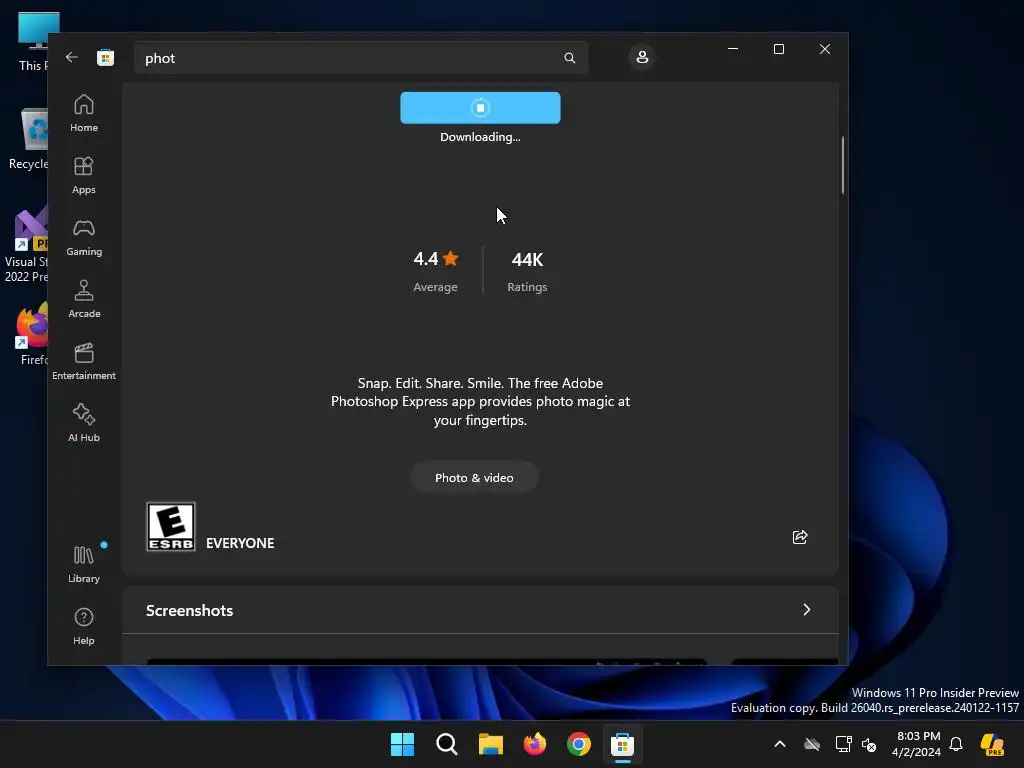Open the Photo & video category

474,477
